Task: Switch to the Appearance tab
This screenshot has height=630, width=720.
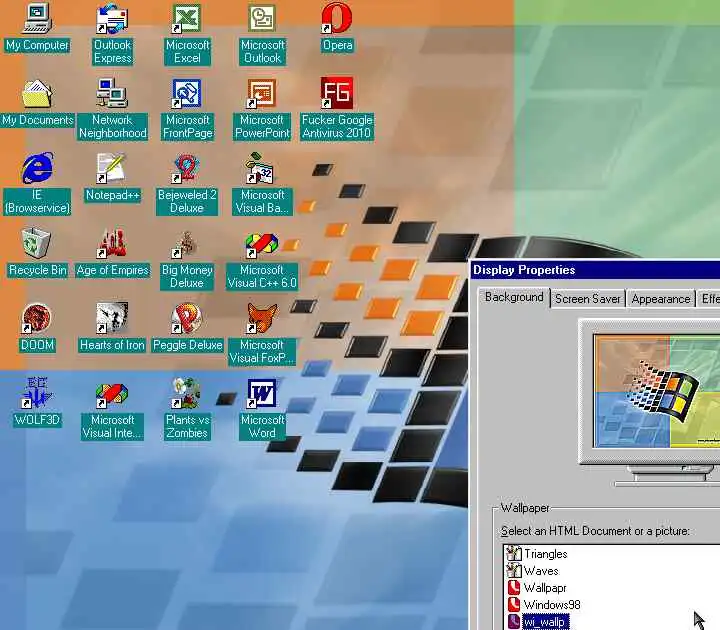Action: [660, 299]
